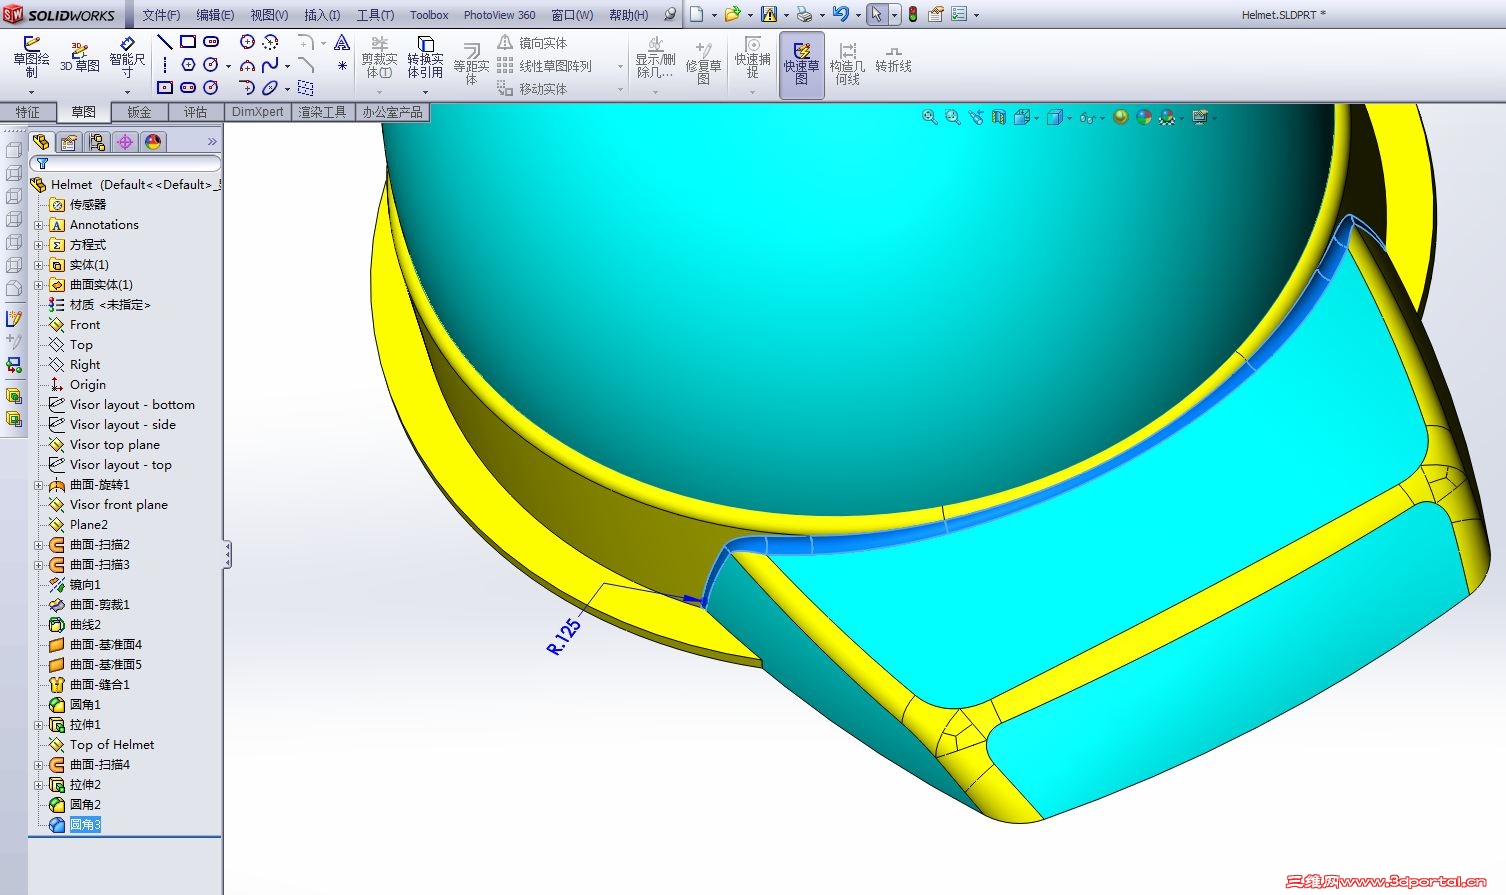Click the 镜向实体 mirror entities button
Screen dimensions: 1506x895
point(532,43)
